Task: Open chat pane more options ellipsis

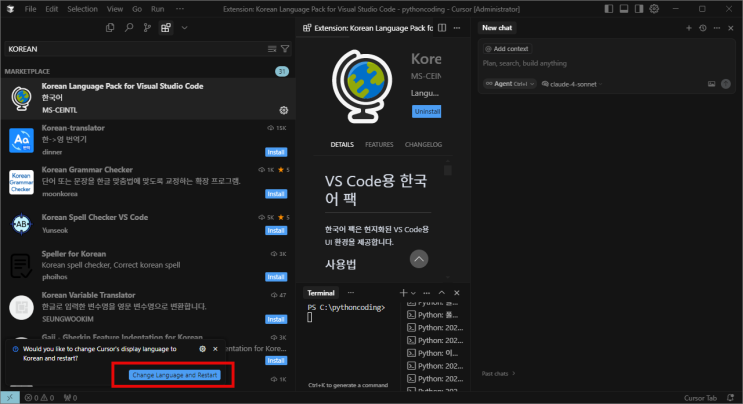Action: (x=717, y=28)
